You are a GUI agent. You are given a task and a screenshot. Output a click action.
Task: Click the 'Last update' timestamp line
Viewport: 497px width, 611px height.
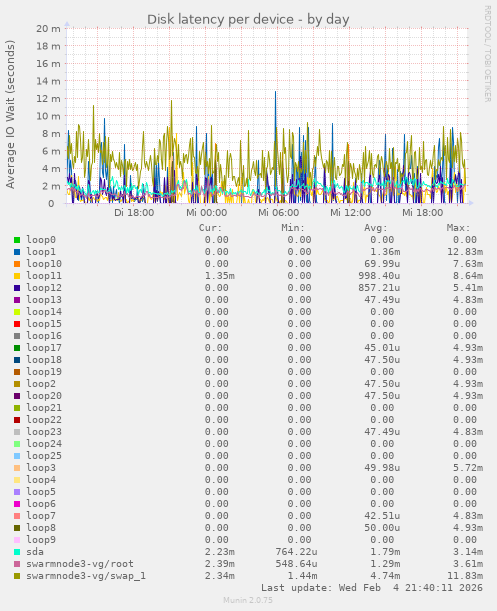pos(372,588)
